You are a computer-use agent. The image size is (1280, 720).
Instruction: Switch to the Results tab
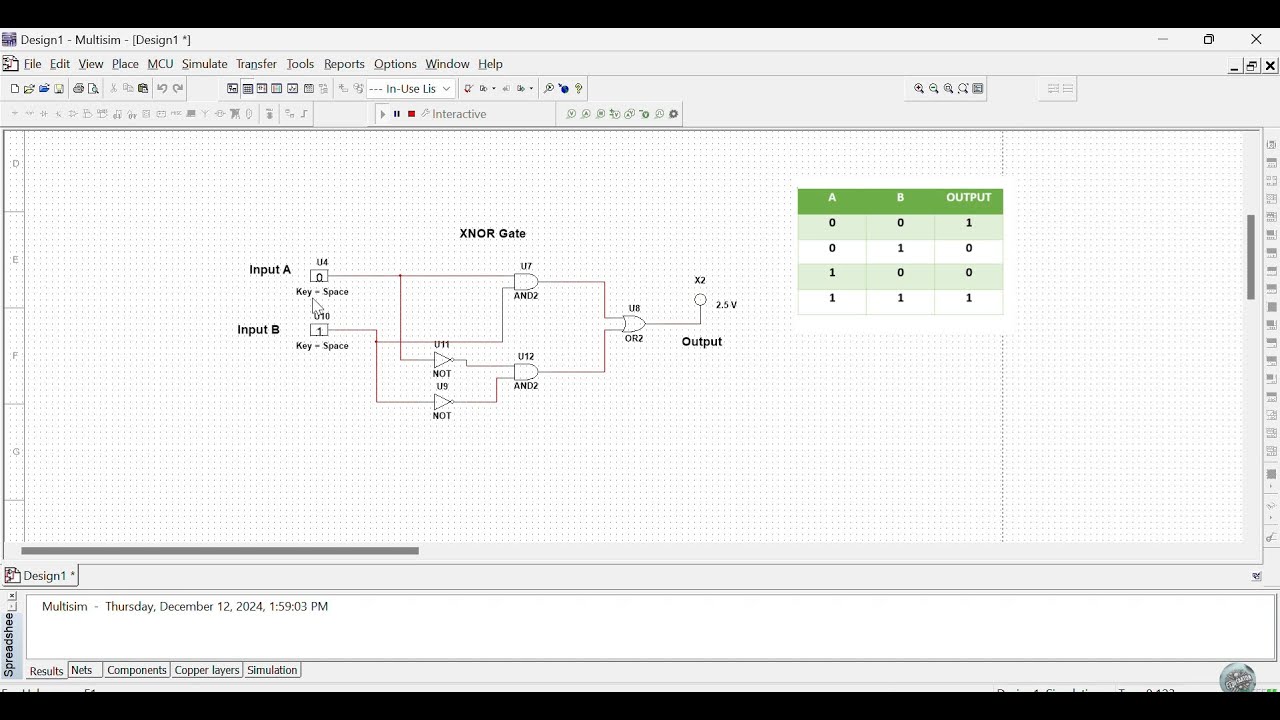pos(46,672)
